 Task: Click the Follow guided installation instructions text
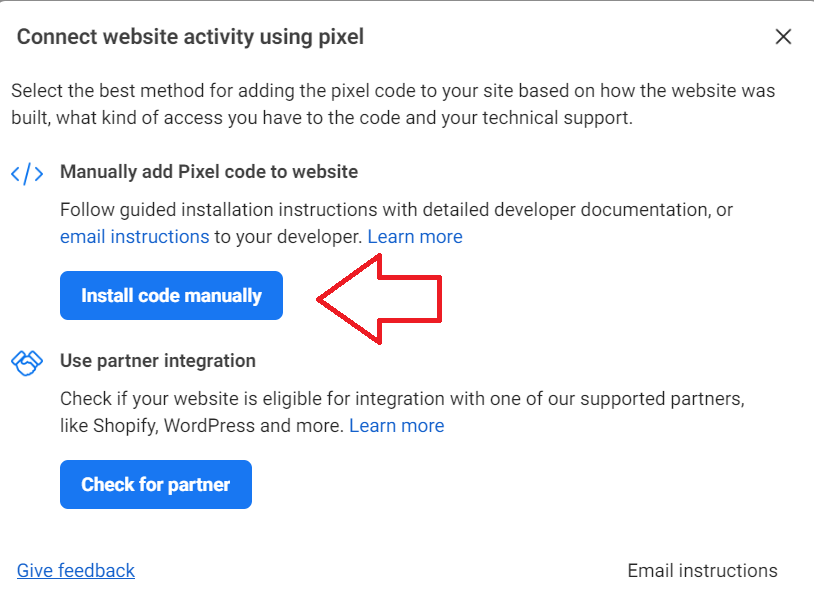[x=397, y=210]
